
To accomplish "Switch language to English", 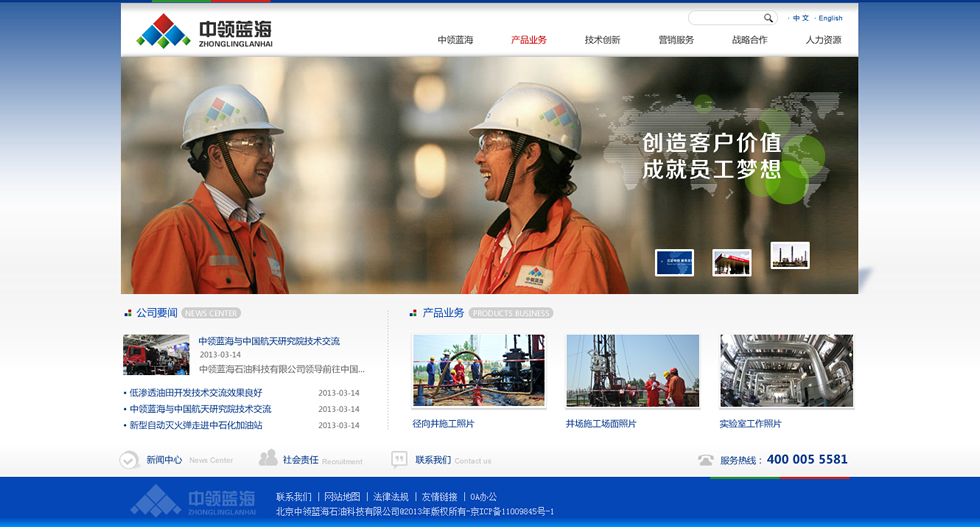I will pyautogui.click(x=830, y=18).
